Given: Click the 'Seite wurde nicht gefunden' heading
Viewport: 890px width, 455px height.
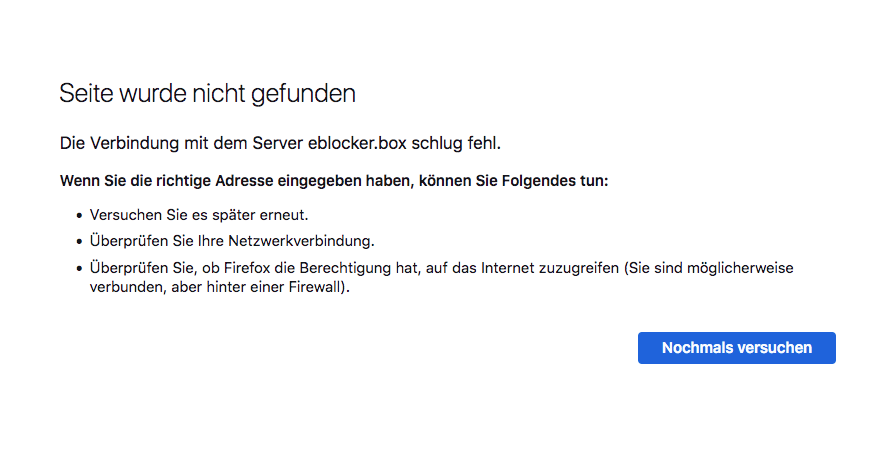Looking at the screenshot, I should pyautogui.click(x=207, y=94).
